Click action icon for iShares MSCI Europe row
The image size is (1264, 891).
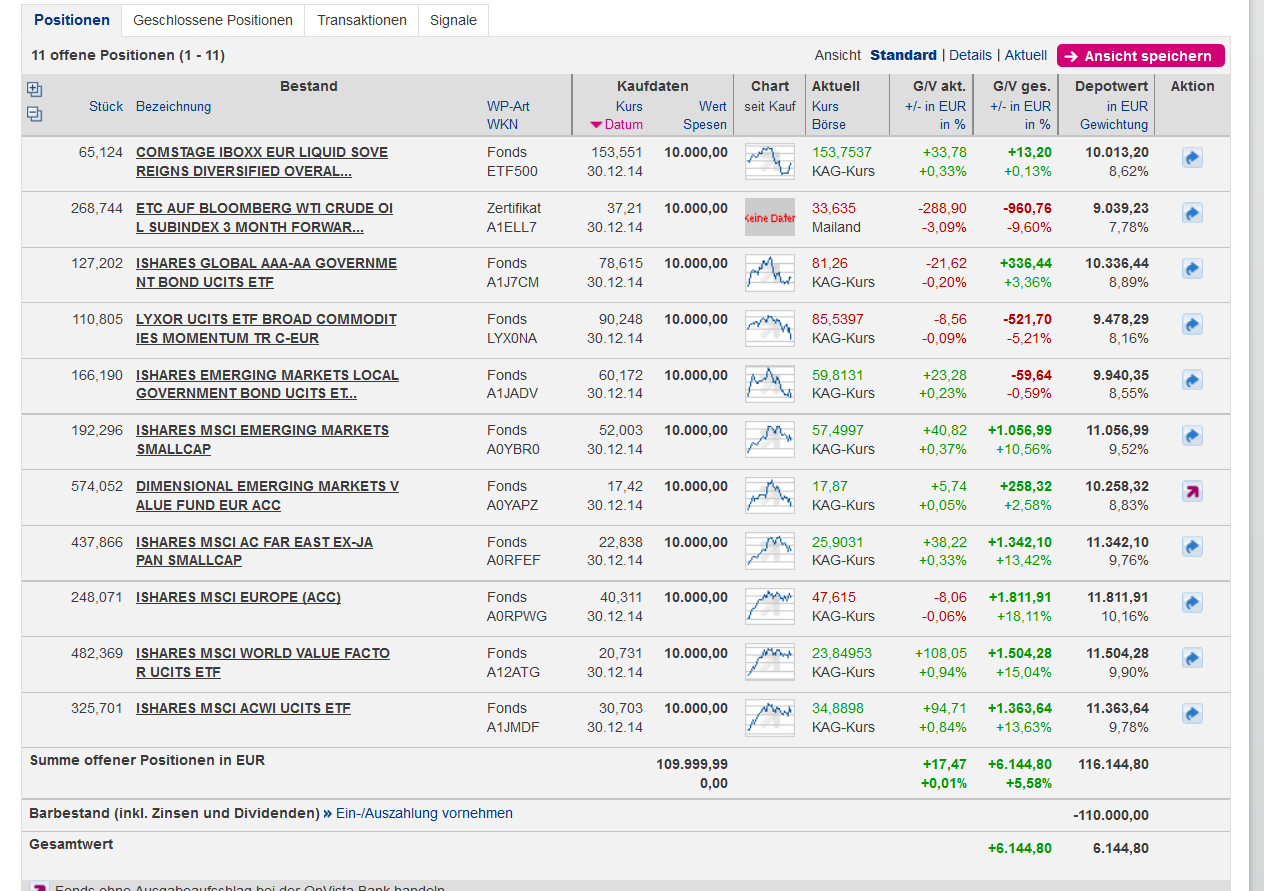(1192, 602)
